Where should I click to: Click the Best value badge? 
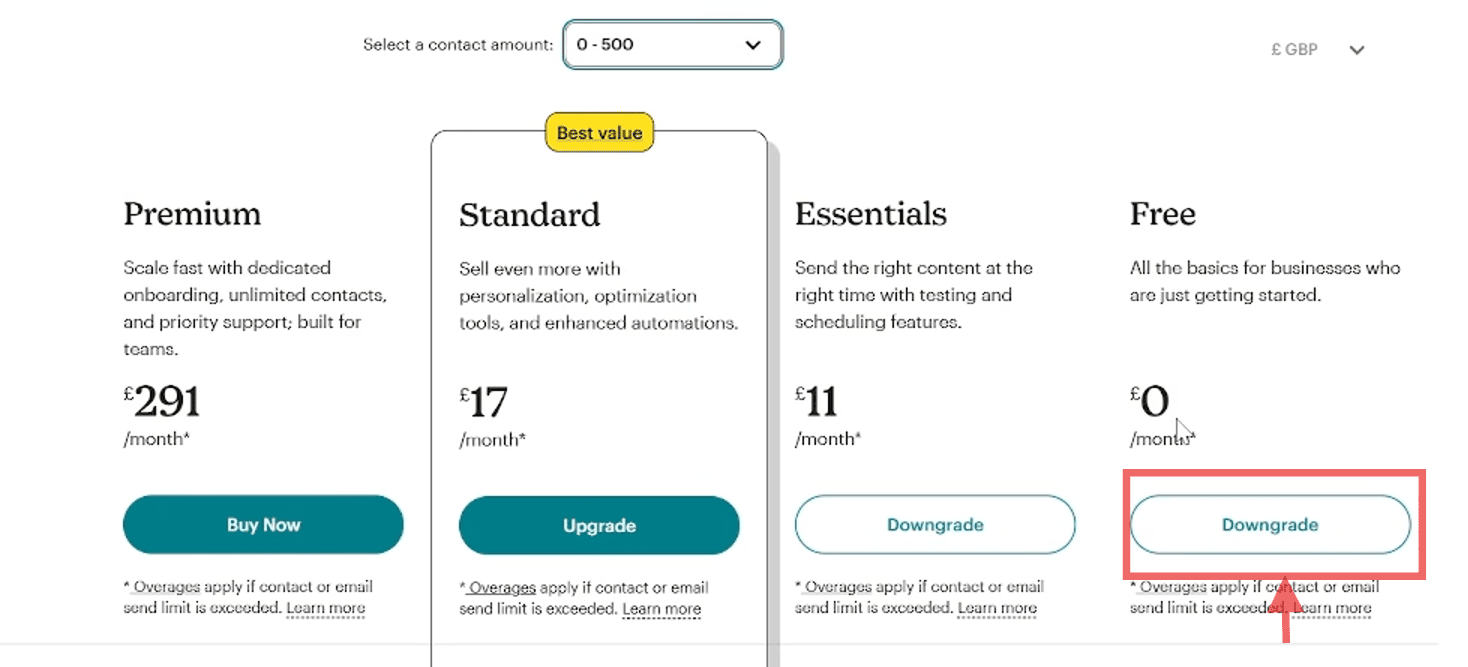(598, 132)
